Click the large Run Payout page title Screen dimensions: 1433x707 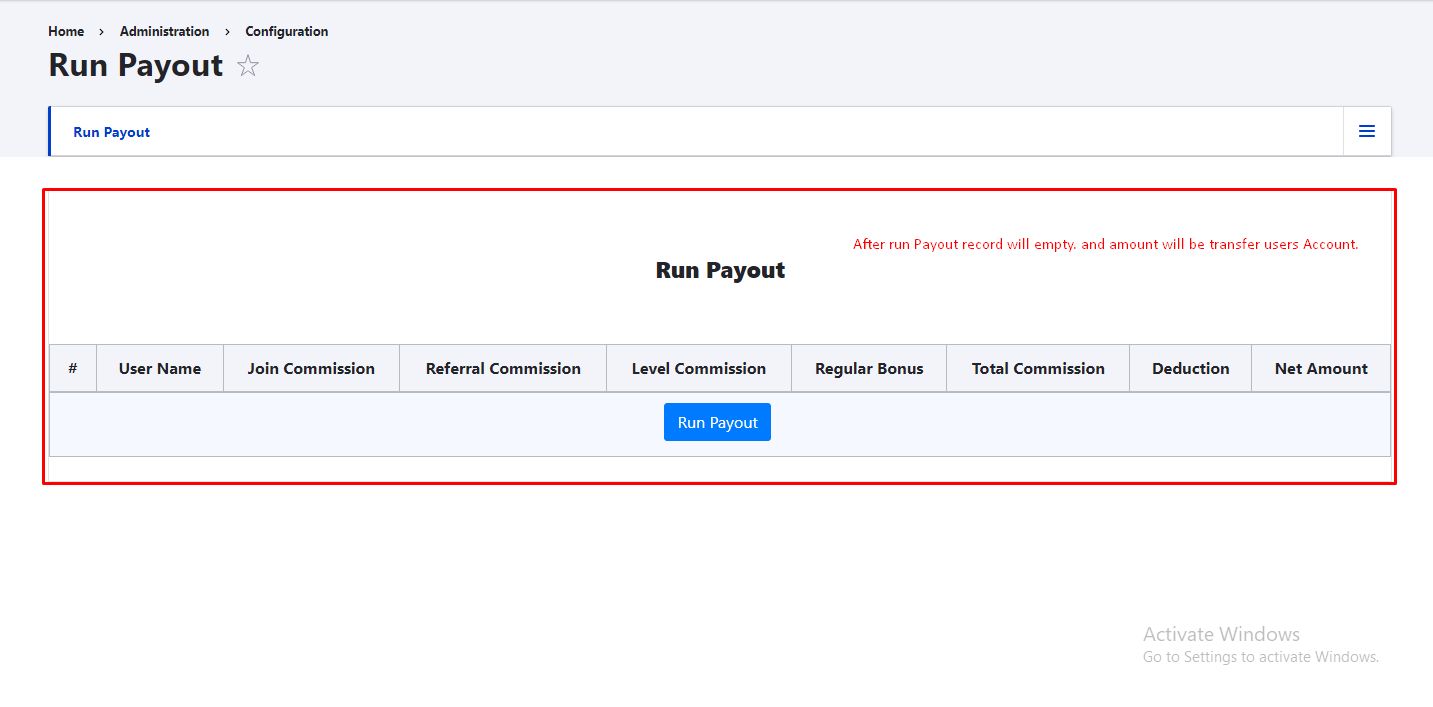click(x=136, y=65)
